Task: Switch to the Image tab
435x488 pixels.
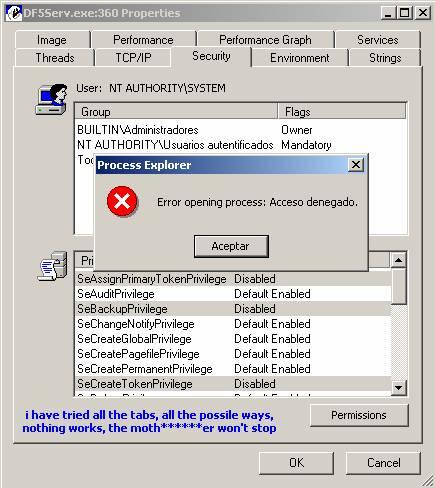Action: pyautogui.click(x=52, y=40)
